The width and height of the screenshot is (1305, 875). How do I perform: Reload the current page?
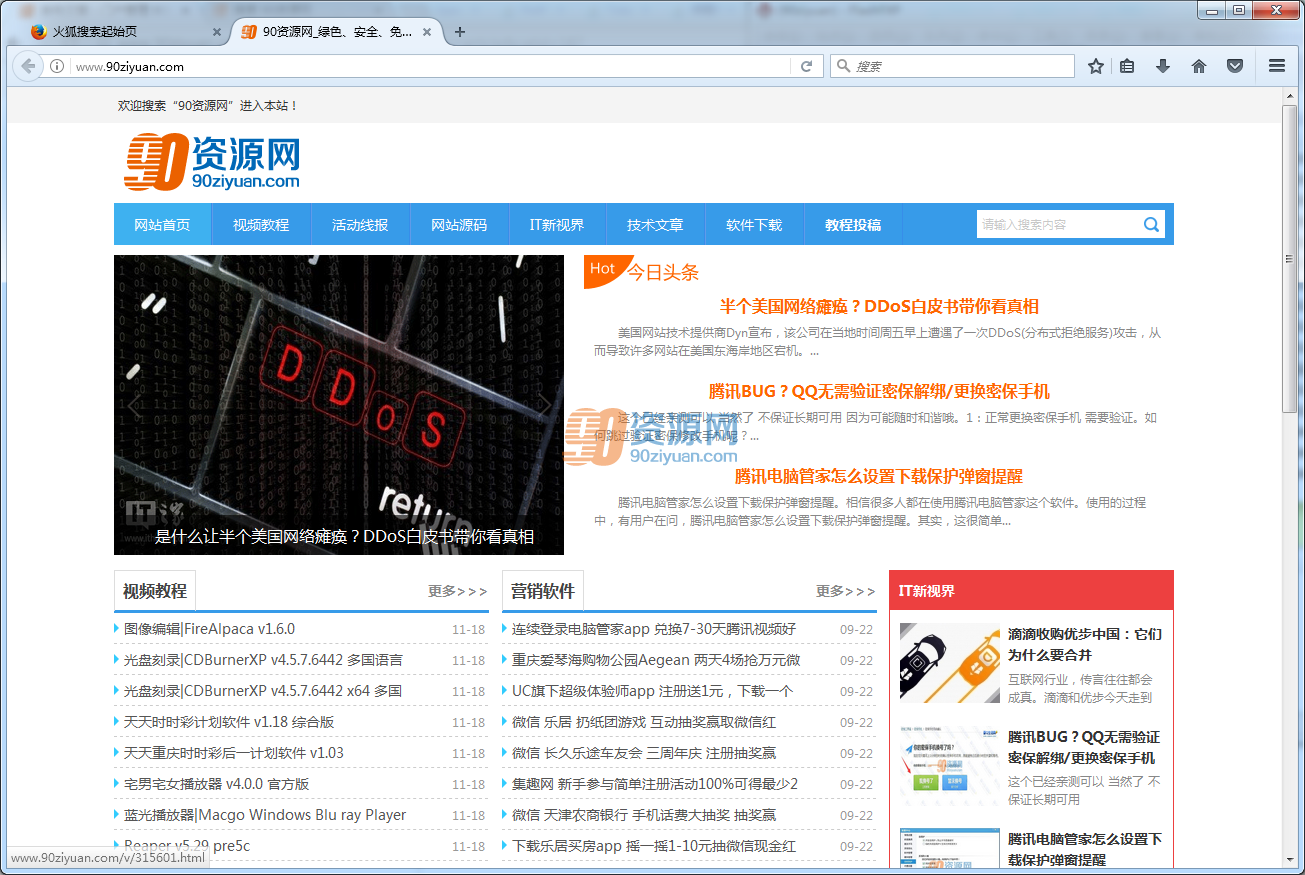[x=806, y=66]
